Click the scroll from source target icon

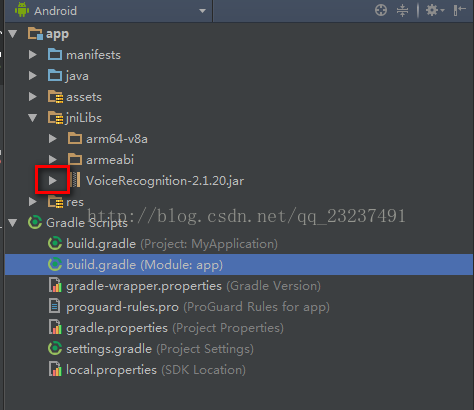pos(381,10)
